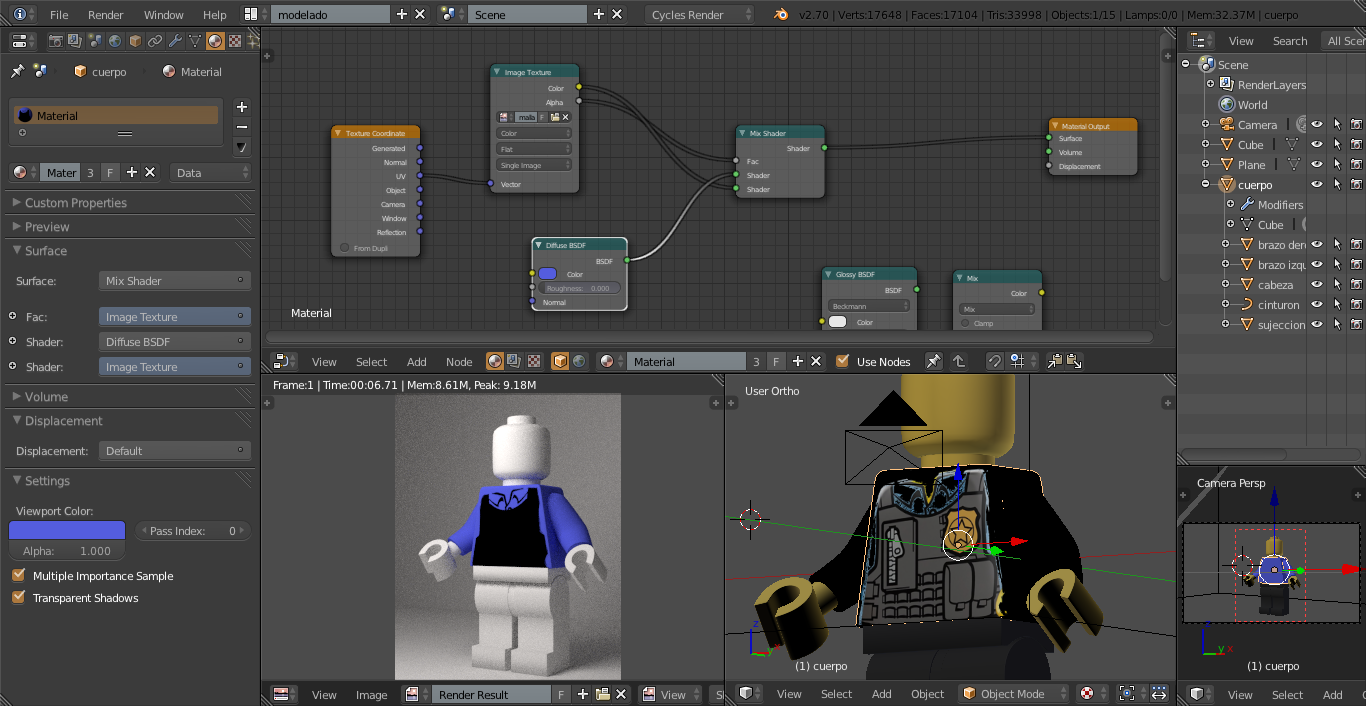Screen dimensions: 1366x706
Task: Open the World properties globe tab
Action: click(x=115, y=41)
